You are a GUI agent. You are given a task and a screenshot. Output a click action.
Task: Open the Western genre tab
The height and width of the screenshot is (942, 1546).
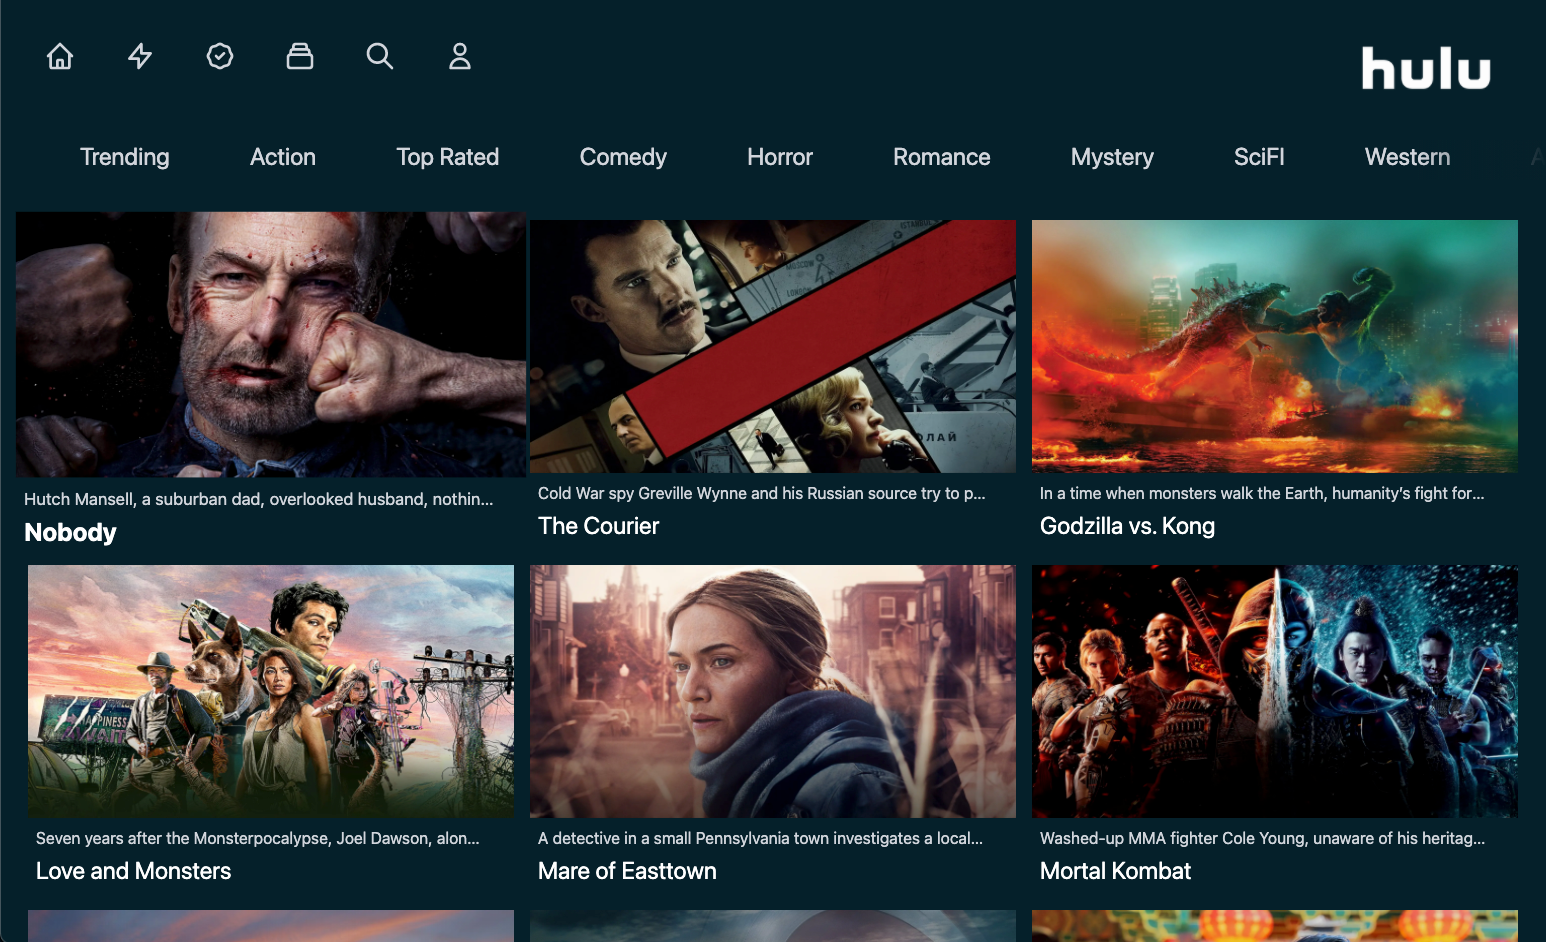pyautogui.click(x=1408, y=157)
